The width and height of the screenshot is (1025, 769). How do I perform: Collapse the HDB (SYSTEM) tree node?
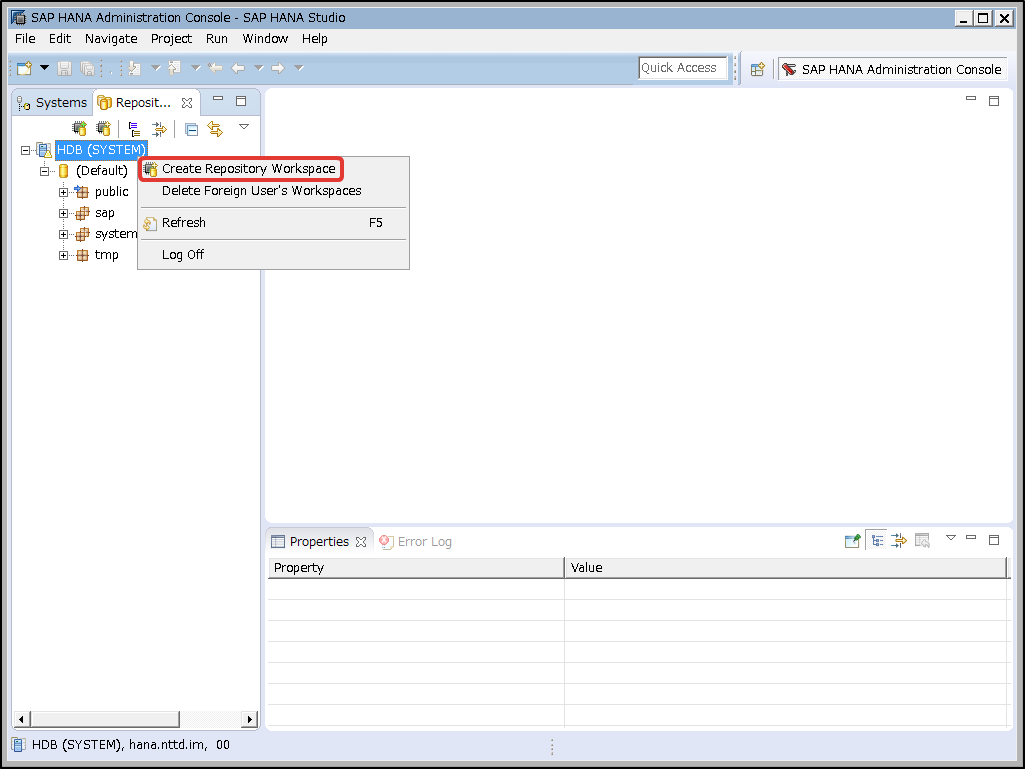pyautogui.click(x=25, y=150)
